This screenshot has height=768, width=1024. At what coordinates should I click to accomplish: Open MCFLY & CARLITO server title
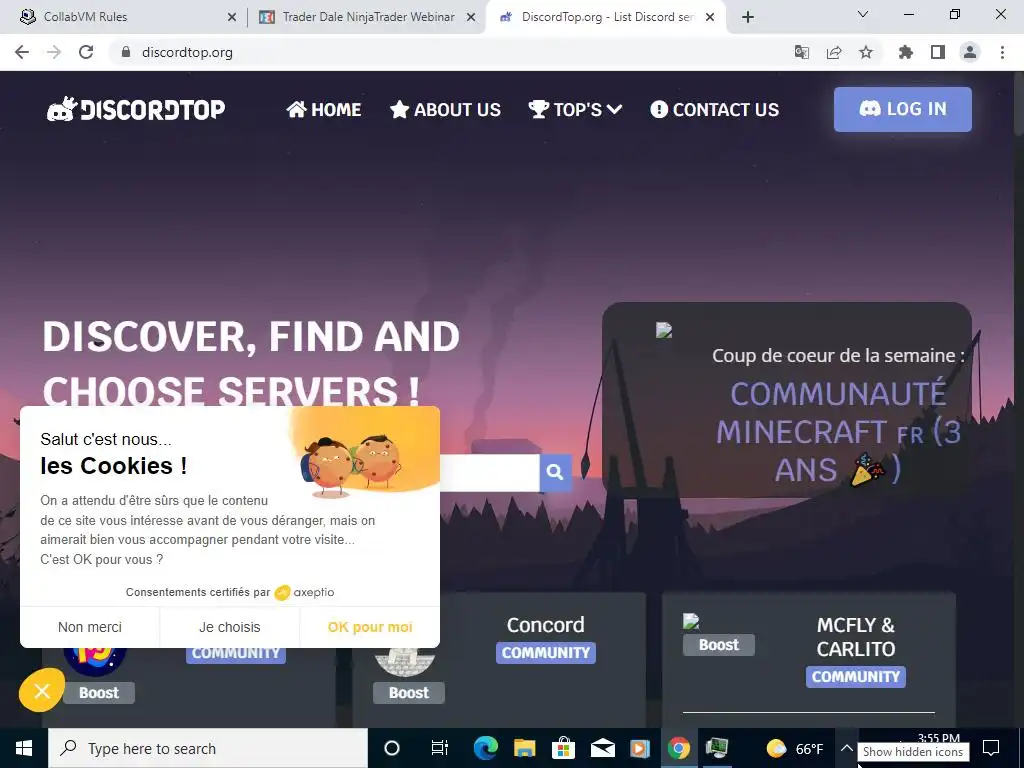coord(856,637)
